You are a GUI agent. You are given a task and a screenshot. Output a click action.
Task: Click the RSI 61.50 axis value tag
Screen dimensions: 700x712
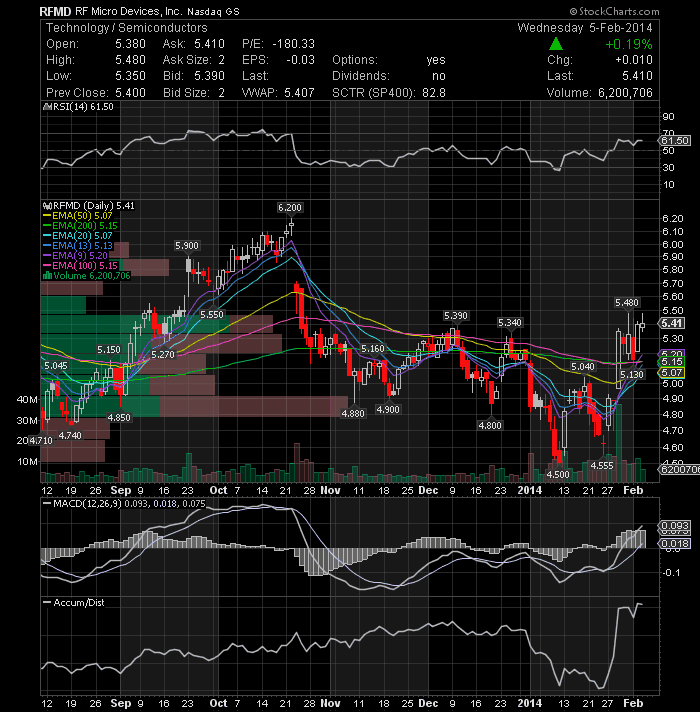point(675,141)
